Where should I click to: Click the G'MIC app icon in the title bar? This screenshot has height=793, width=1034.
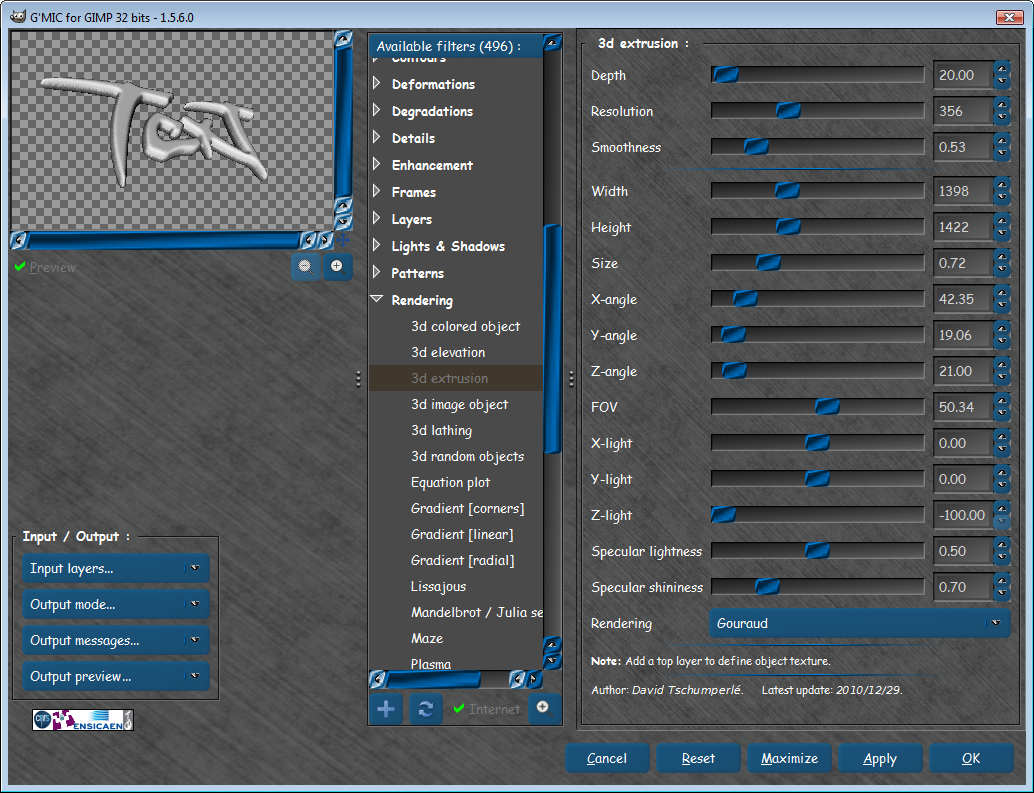tap(18, 16)
